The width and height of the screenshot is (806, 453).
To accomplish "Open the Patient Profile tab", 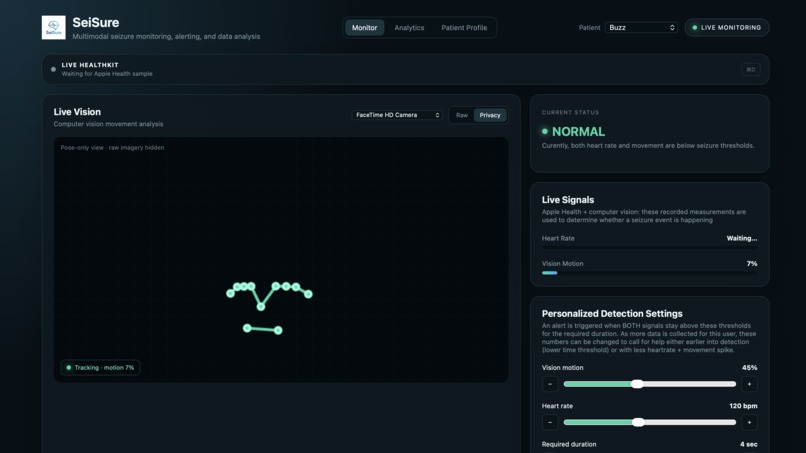I will click(x=464, y=28).
